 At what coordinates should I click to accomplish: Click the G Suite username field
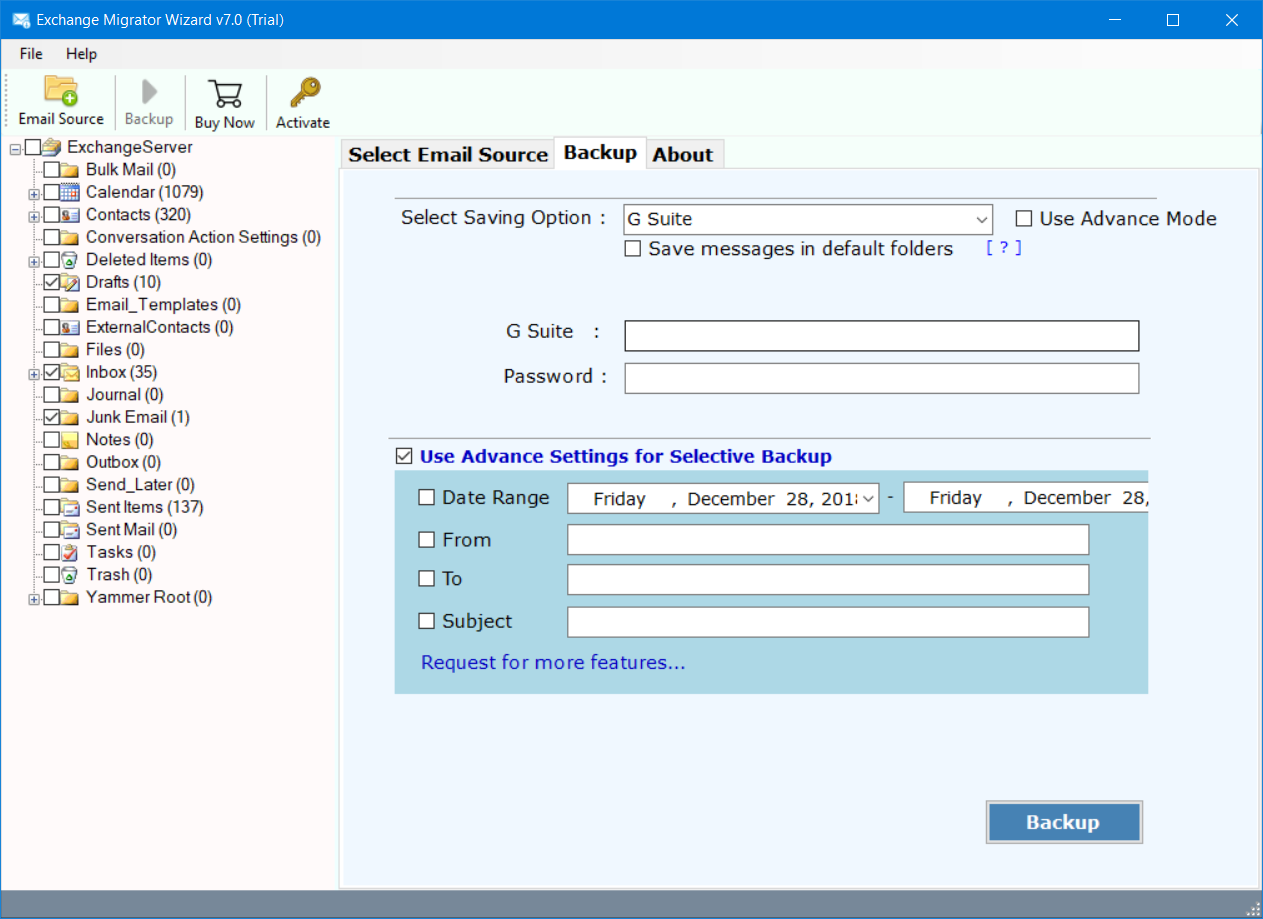(x=882, y=336)
